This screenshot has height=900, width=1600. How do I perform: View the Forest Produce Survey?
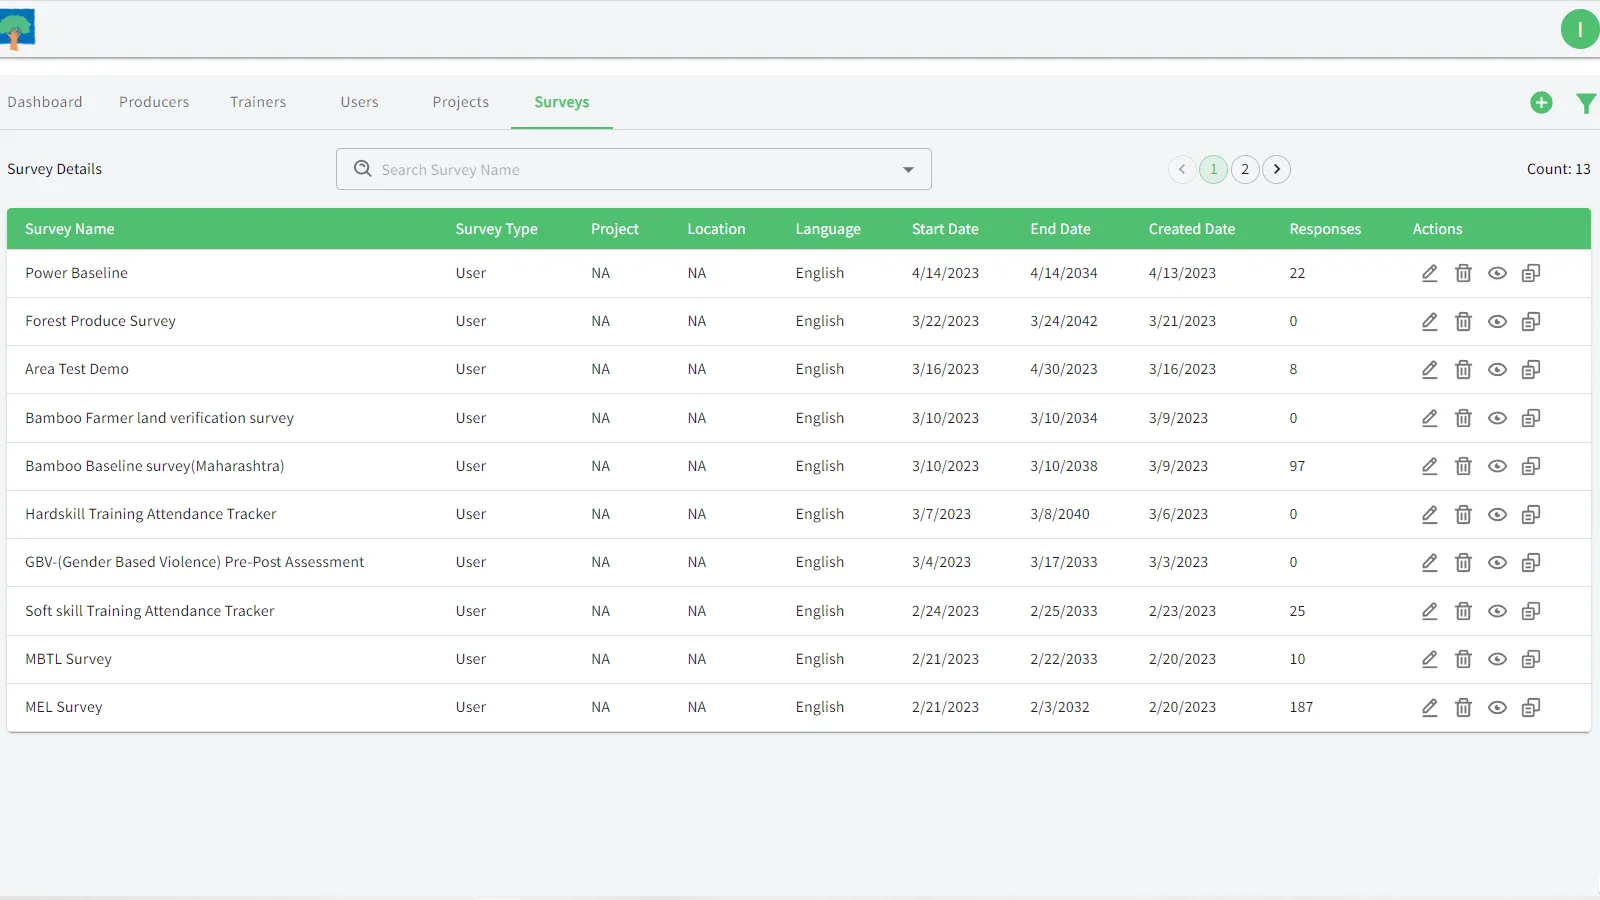coord(1497,321)
